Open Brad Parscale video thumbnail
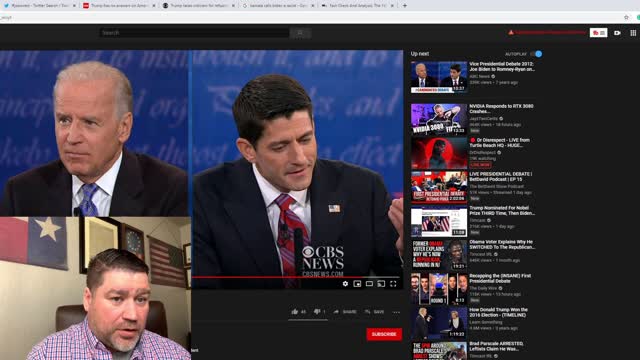Image resolution: width=640 pixels, height=360 pixels. 439,351
